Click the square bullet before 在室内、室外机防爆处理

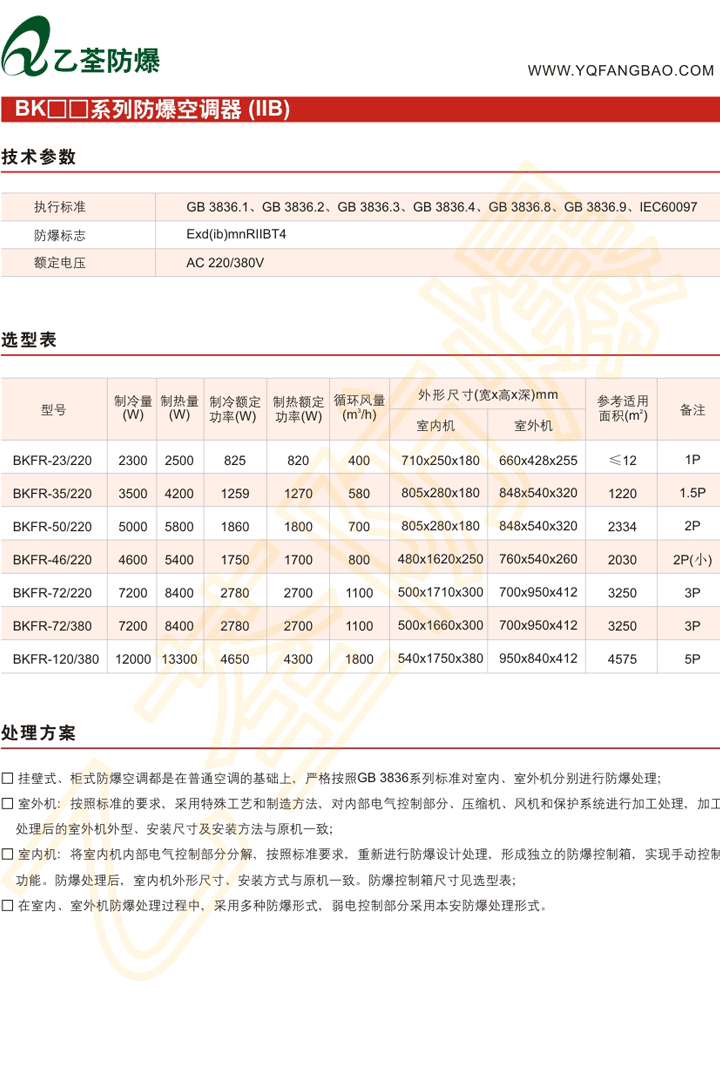(8, 906)
